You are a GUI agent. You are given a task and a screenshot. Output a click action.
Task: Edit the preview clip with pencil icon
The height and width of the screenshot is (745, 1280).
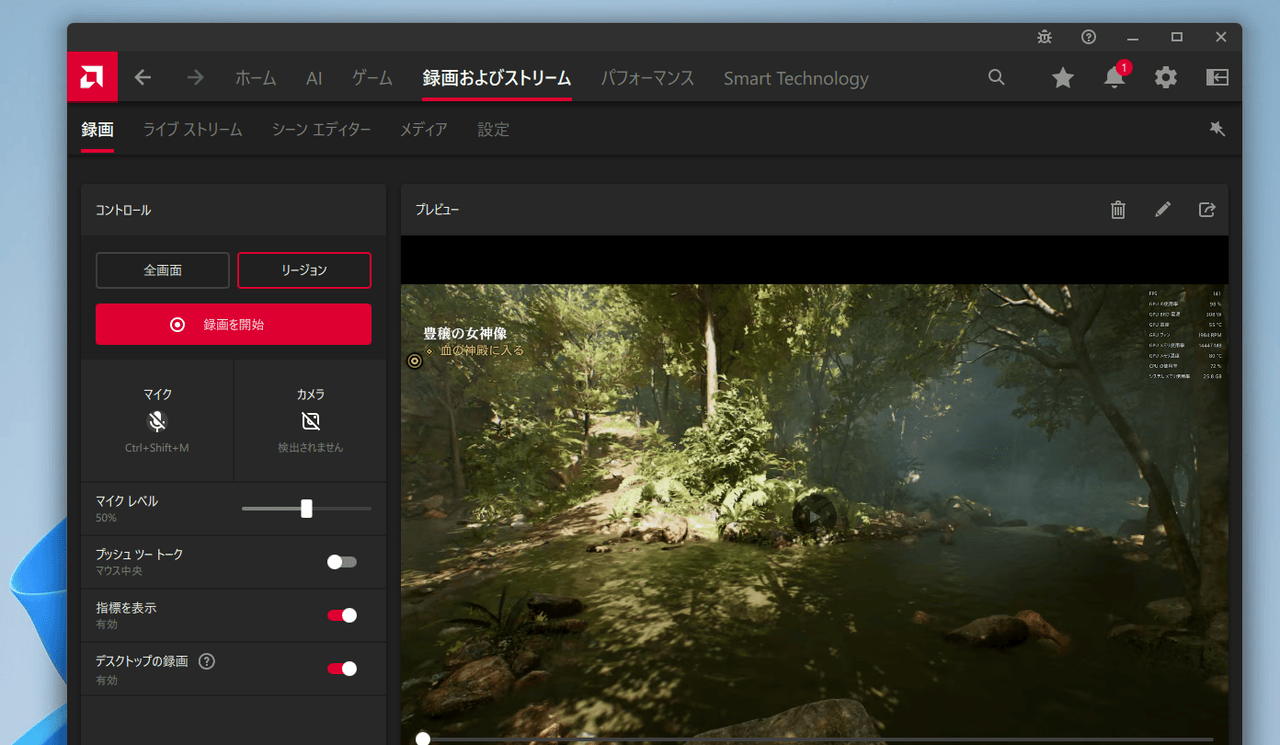click(1162, 210)
